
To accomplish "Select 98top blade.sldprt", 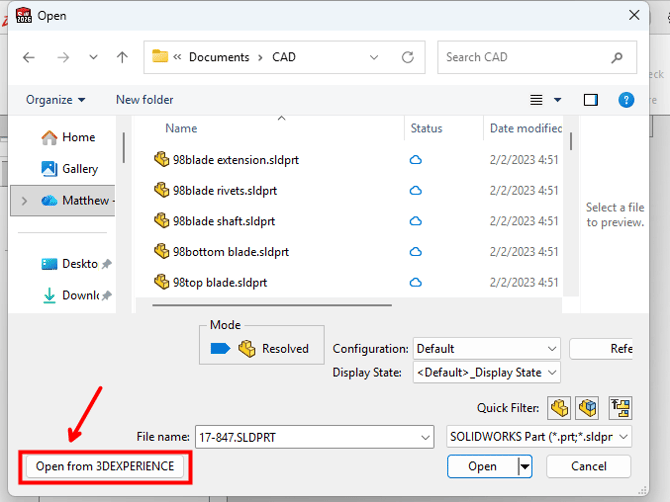I will tap(220, 283).
